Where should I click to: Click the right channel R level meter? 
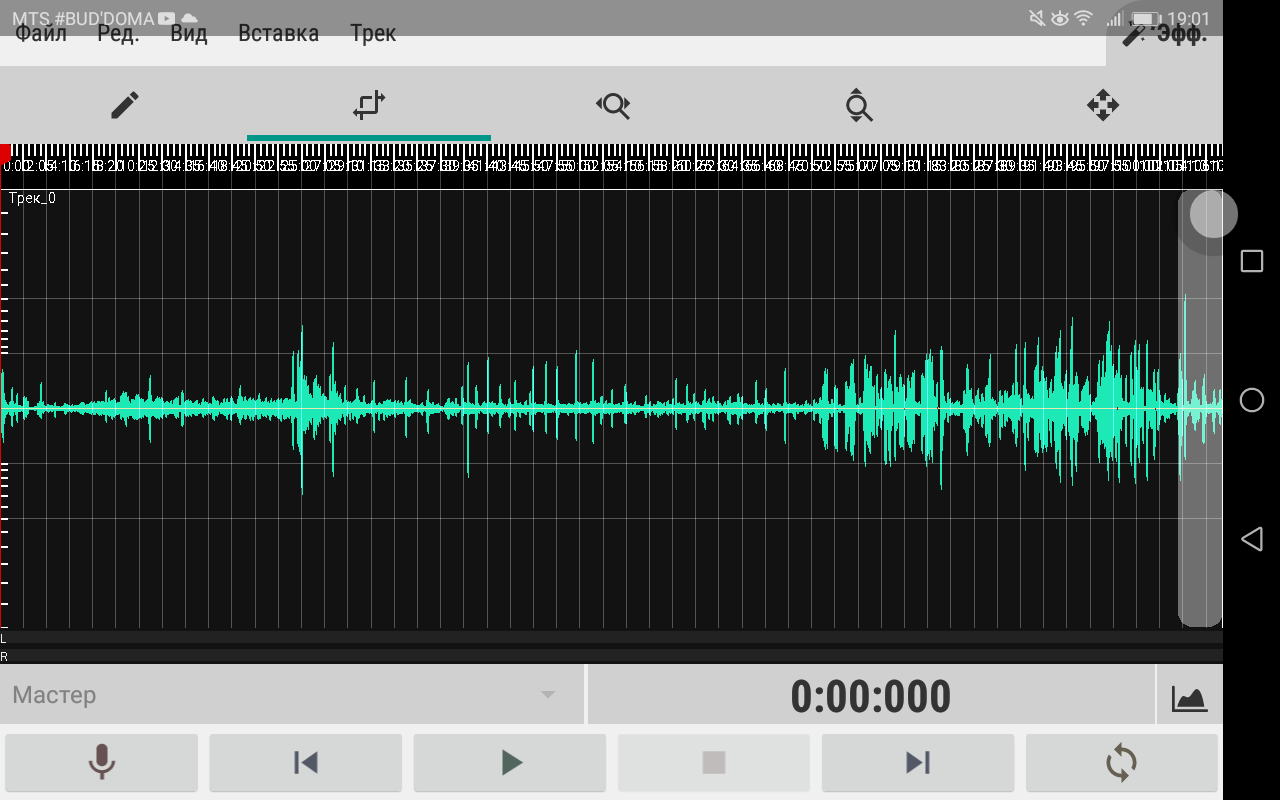click(x=611, y=656)
